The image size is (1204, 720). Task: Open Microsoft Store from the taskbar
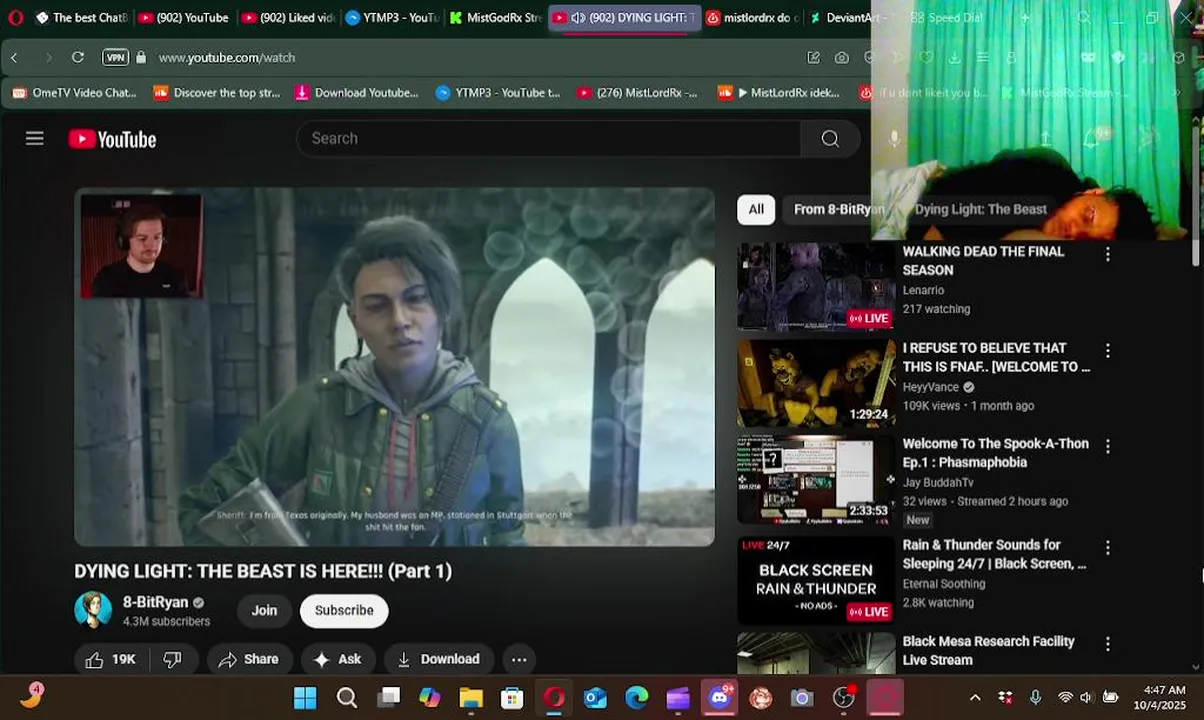click(x=512, y=697)
